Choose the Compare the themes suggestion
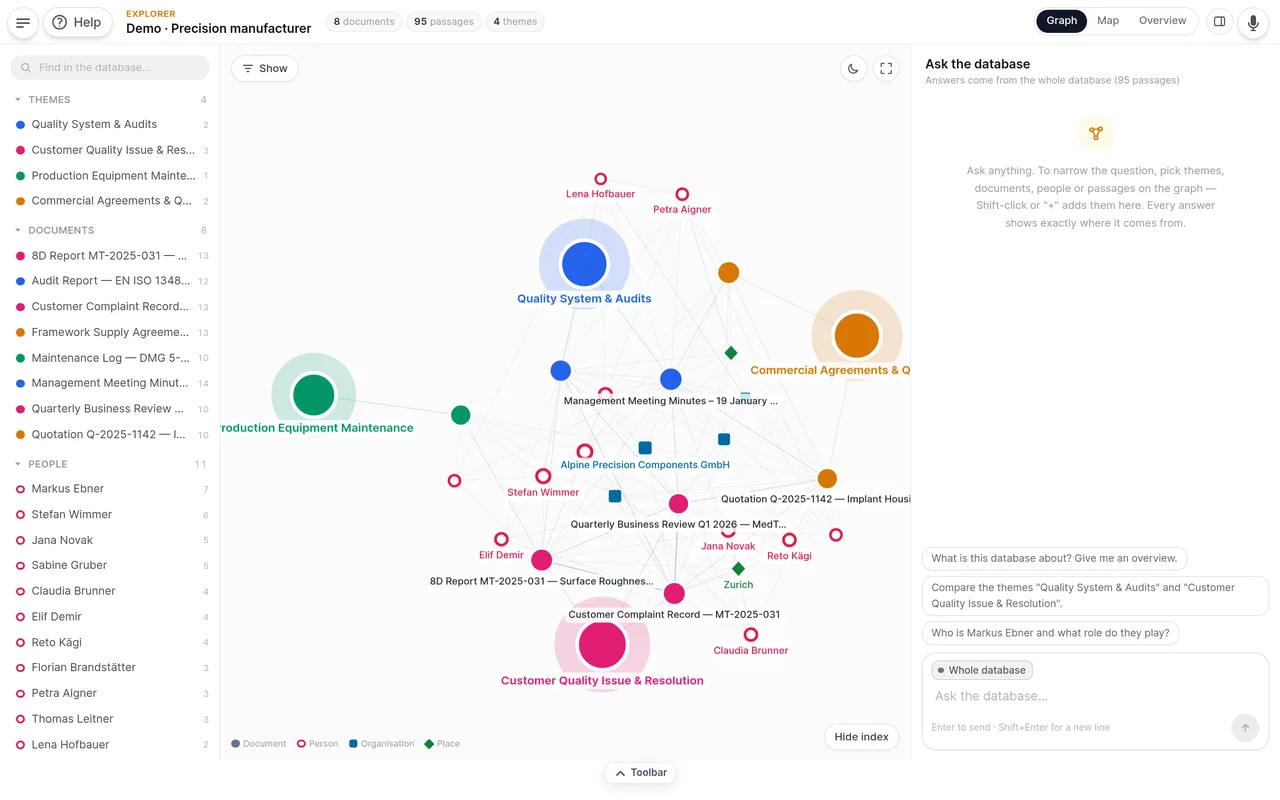The height and width of the screenshot is (800, 1280). (x=1095, y=596)
